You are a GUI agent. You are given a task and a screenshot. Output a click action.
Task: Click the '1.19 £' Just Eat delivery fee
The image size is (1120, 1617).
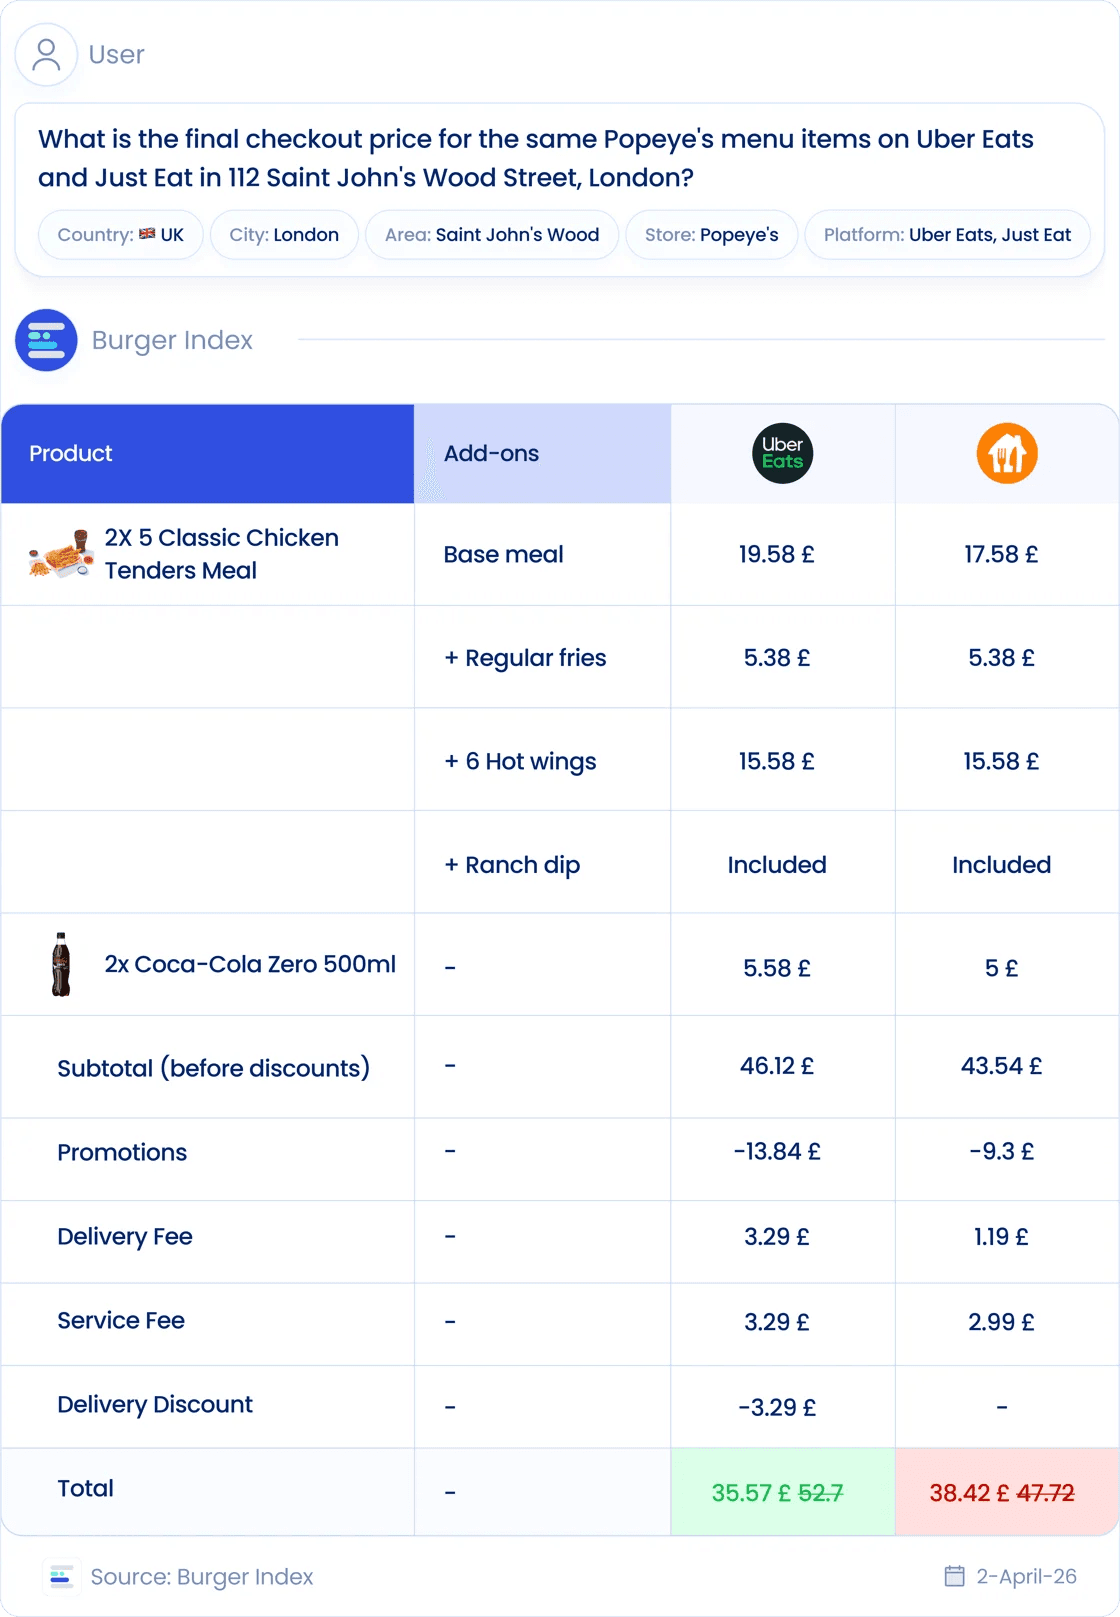tap(1001, 1237)
